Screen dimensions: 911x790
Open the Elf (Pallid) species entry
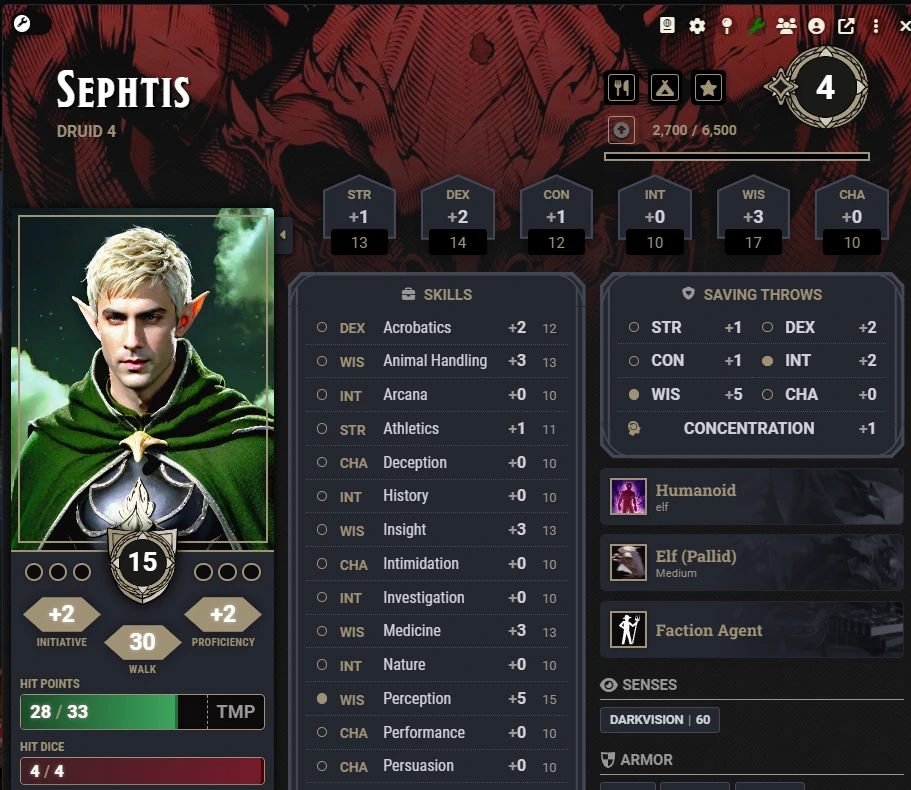(751, 563)
